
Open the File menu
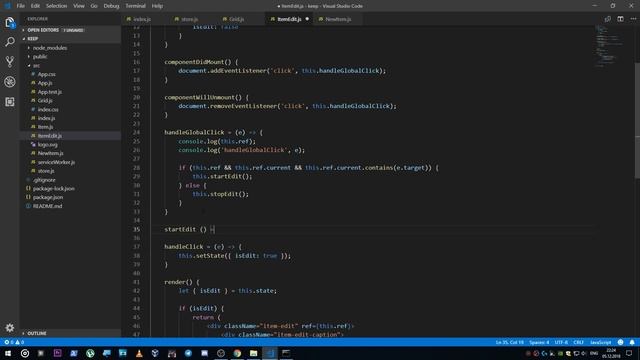pyautogui.click(x=20, y=6)
